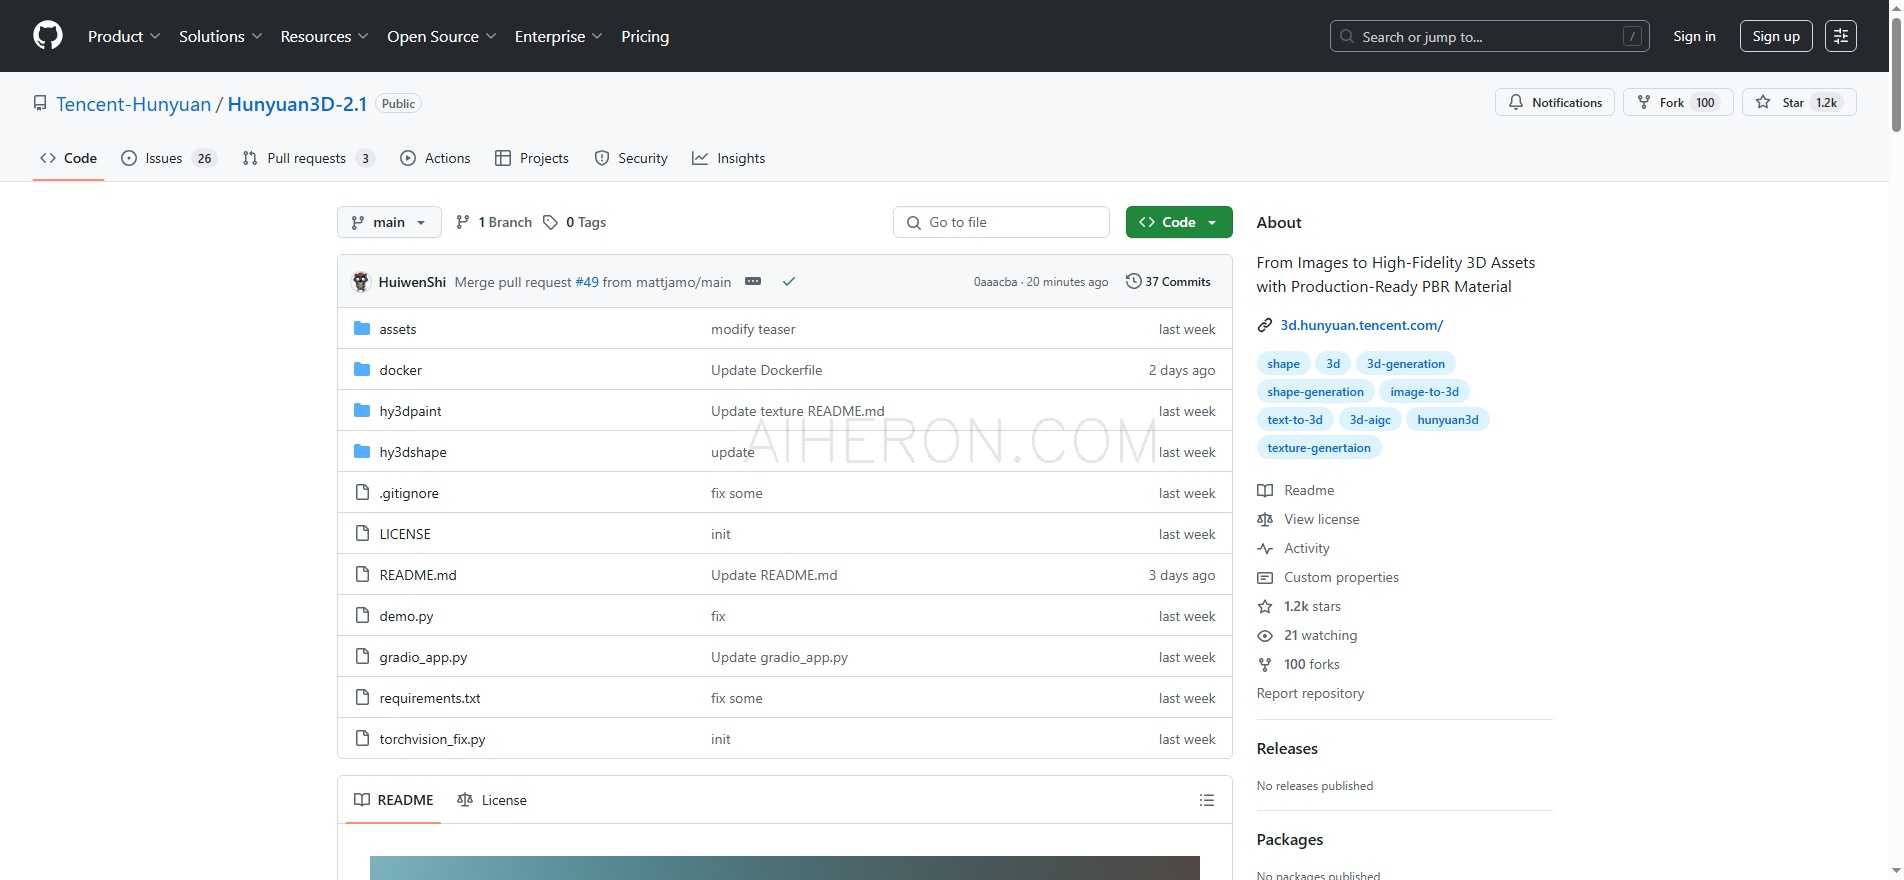Select the README tab
This screenshot has height=880, width=1904.
393,800
